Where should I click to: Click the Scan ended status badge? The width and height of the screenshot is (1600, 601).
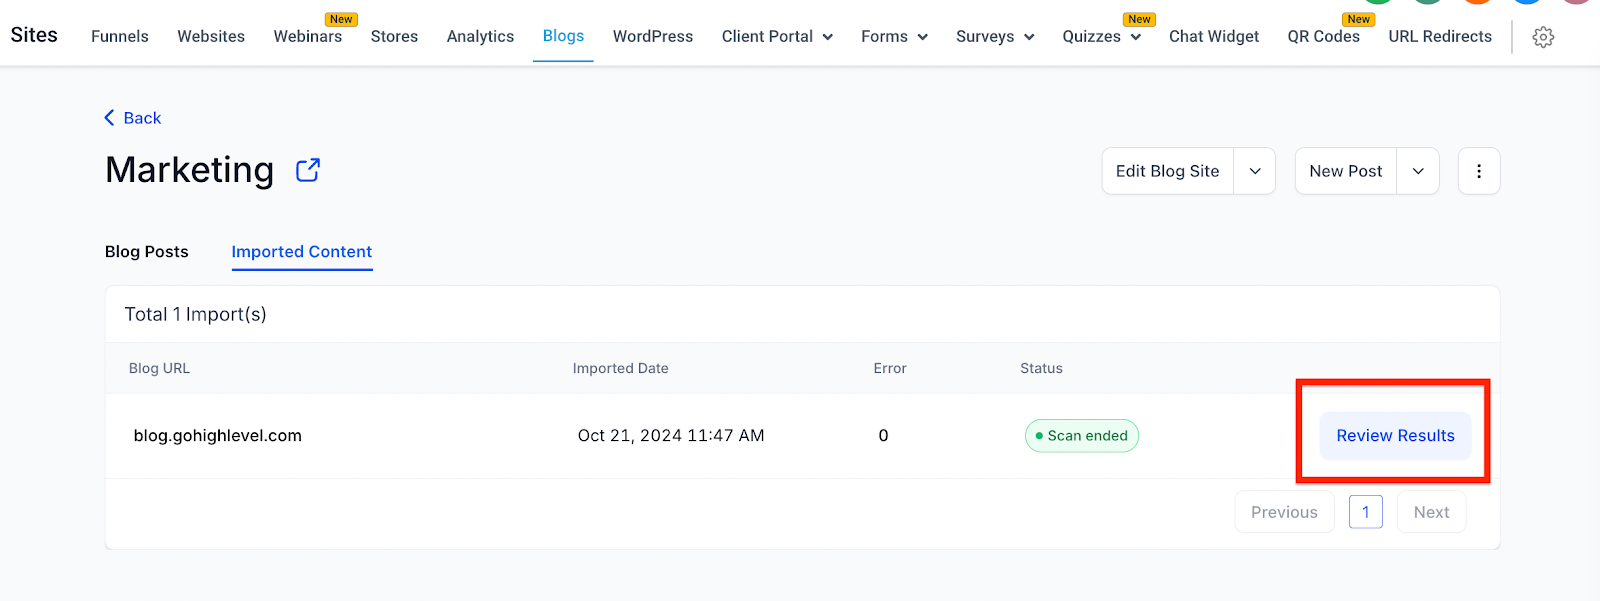click(x=1082, y=436)
